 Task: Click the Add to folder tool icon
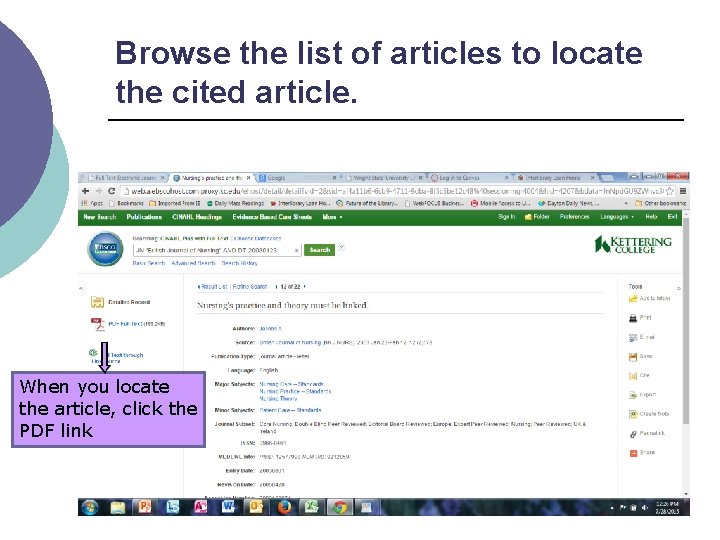(x=633, y=298)
